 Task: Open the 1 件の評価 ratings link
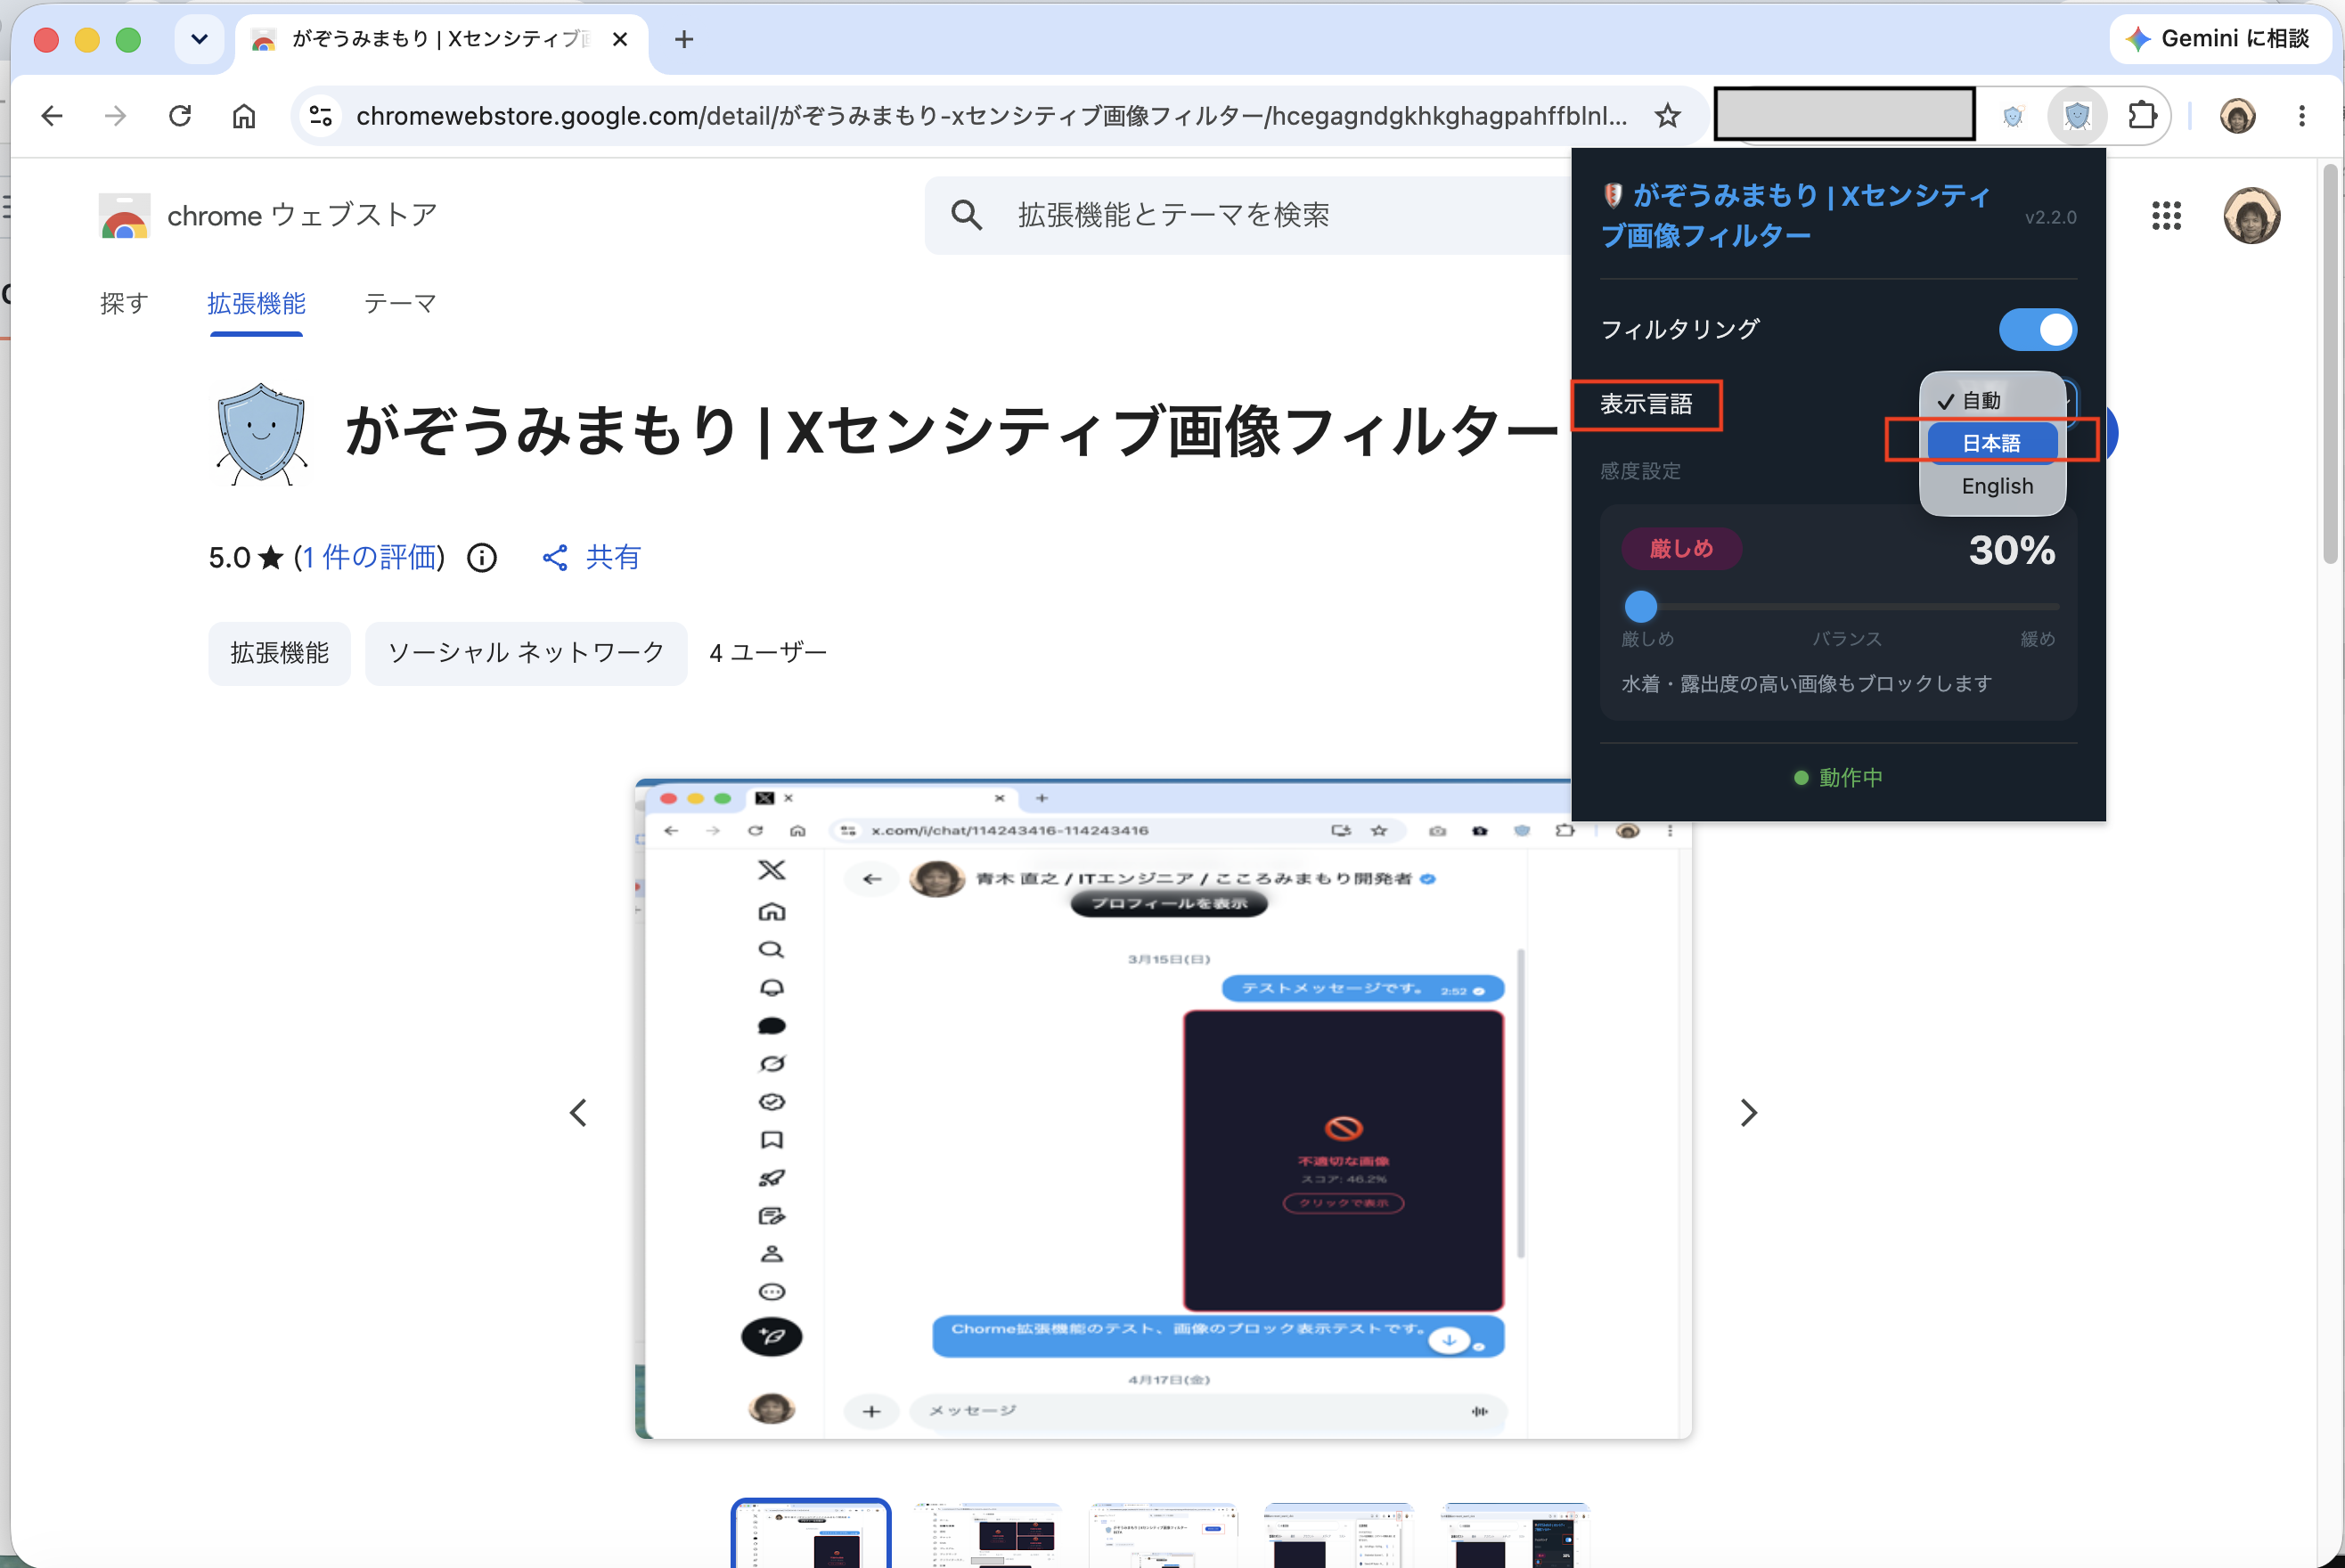(x=369, y=557)
